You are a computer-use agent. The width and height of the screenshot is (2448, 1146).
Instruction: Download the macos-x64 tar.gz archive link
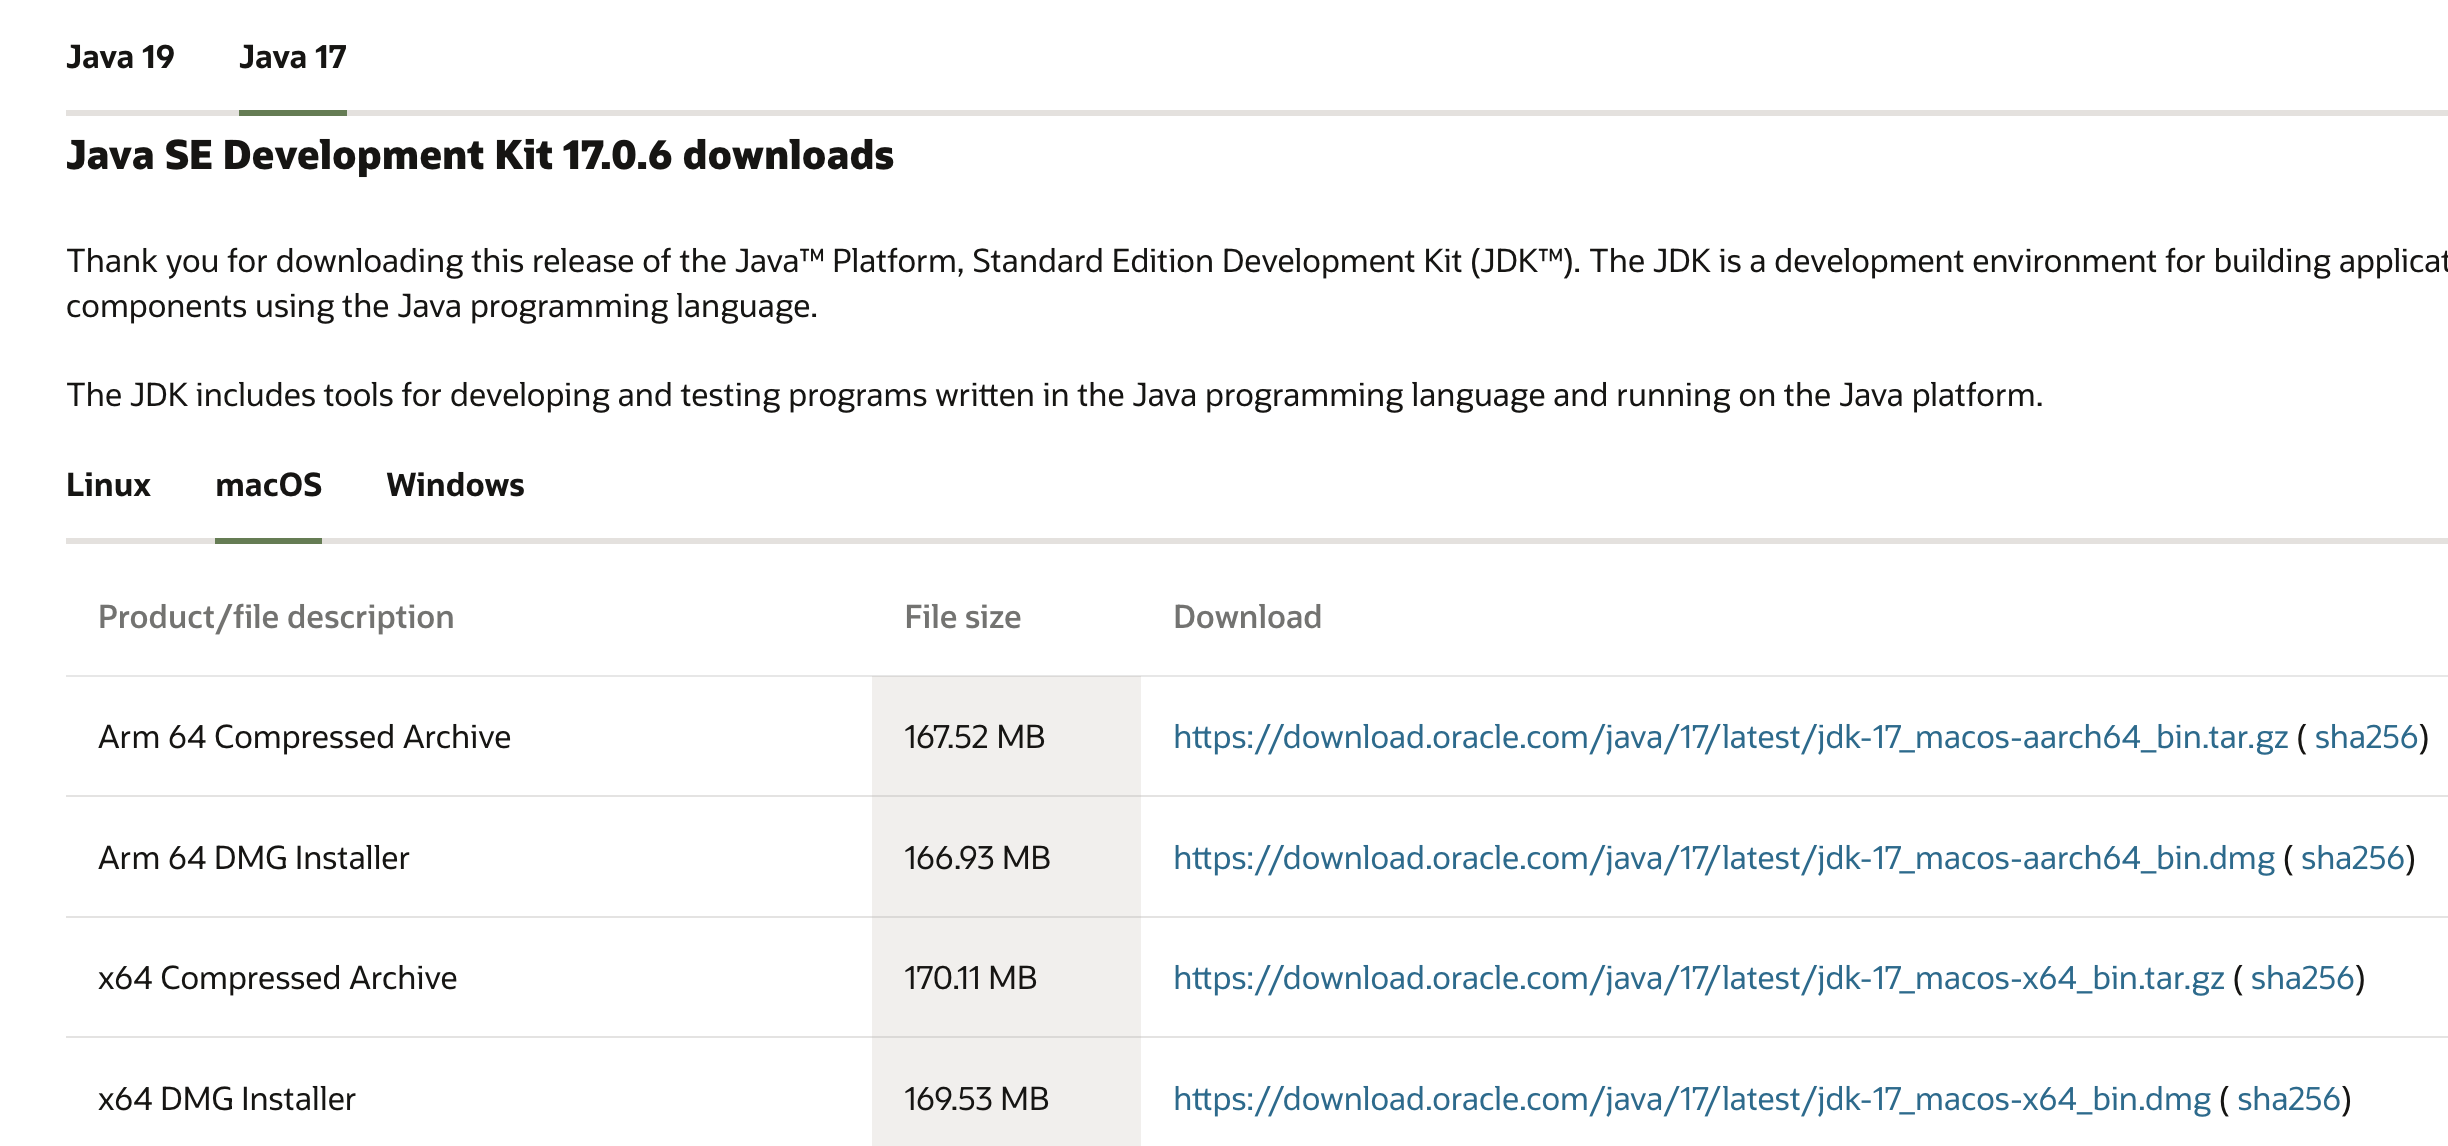[1698, 978]
